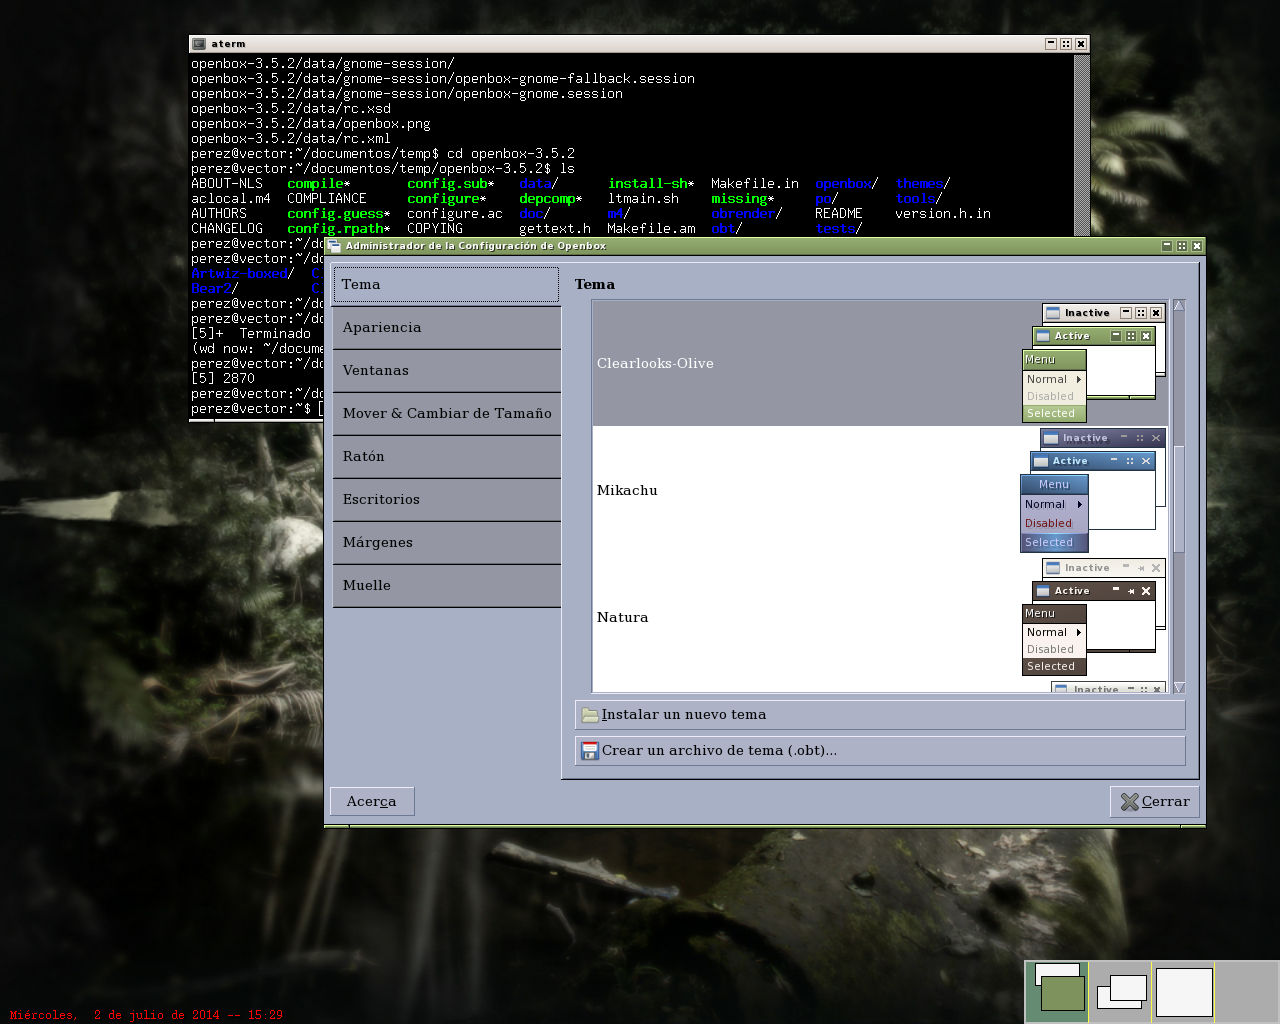This screenshot has height=1024, width=1280.
Task: Switch to the Muelle tab
Action: (446, 586)
